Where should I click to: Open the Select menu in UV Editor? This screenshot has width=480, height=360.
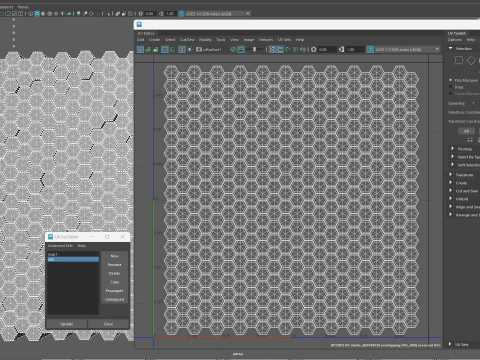coord(170,40)
